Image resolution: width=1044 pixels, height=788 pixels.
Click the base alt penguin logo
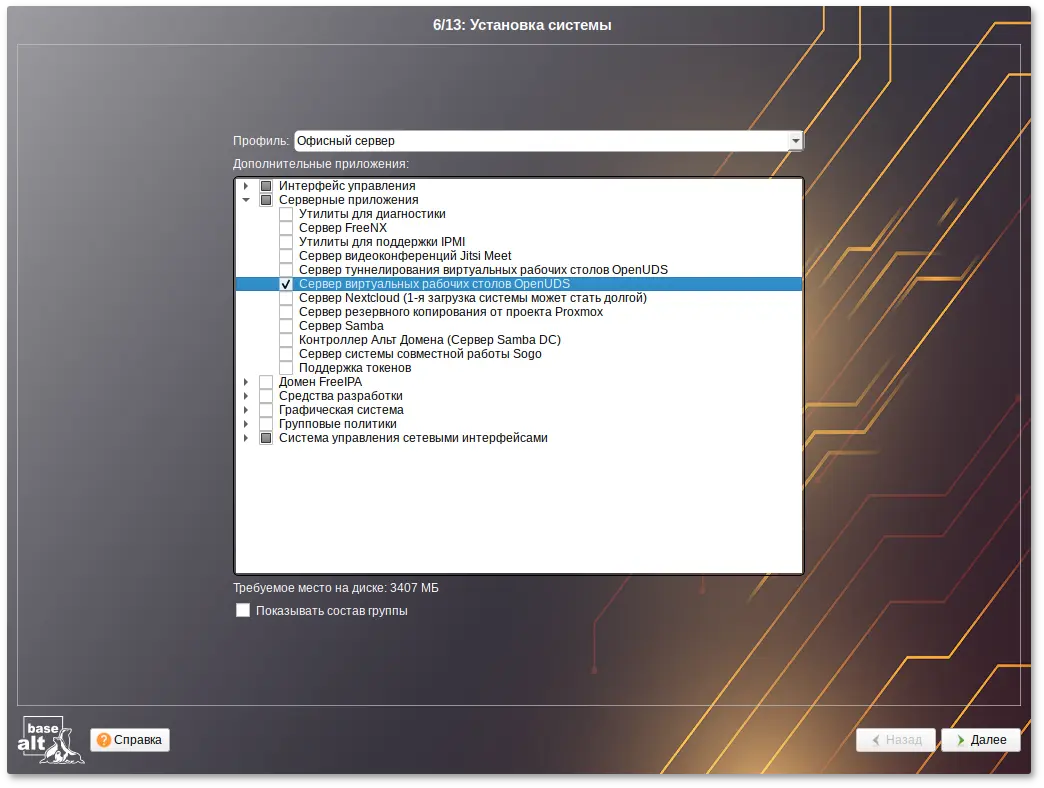coord(53,740)
